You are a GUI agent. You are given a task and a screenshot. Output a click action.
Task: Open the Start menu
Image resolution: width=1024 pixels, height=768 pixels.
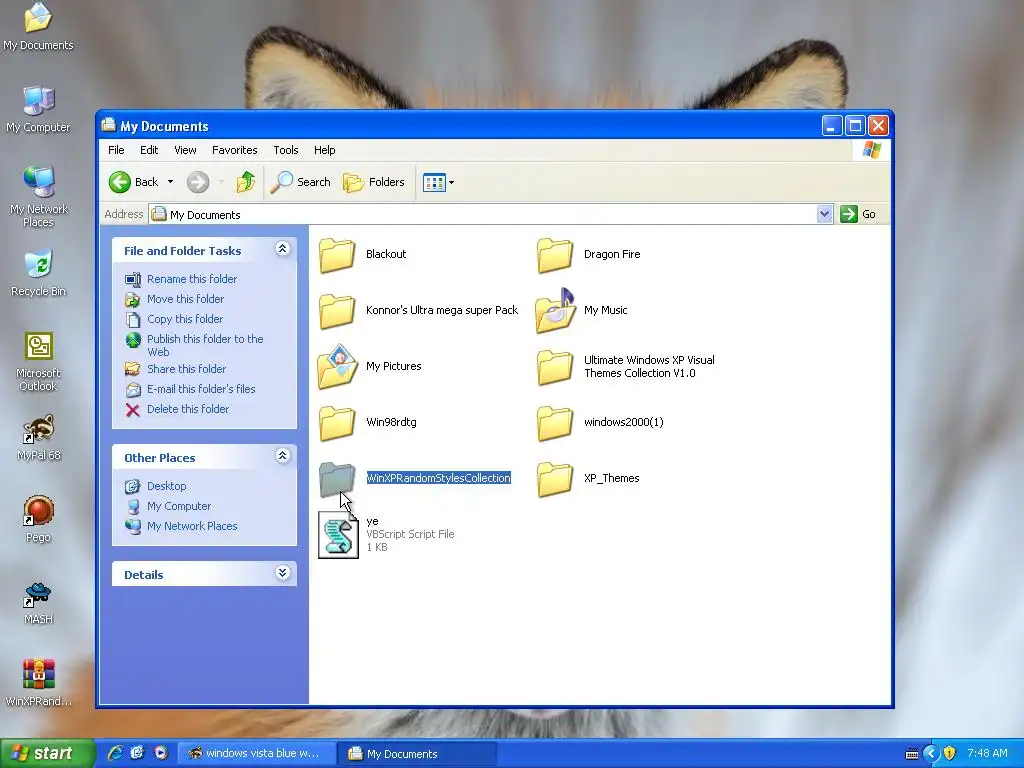pos(46,754)
